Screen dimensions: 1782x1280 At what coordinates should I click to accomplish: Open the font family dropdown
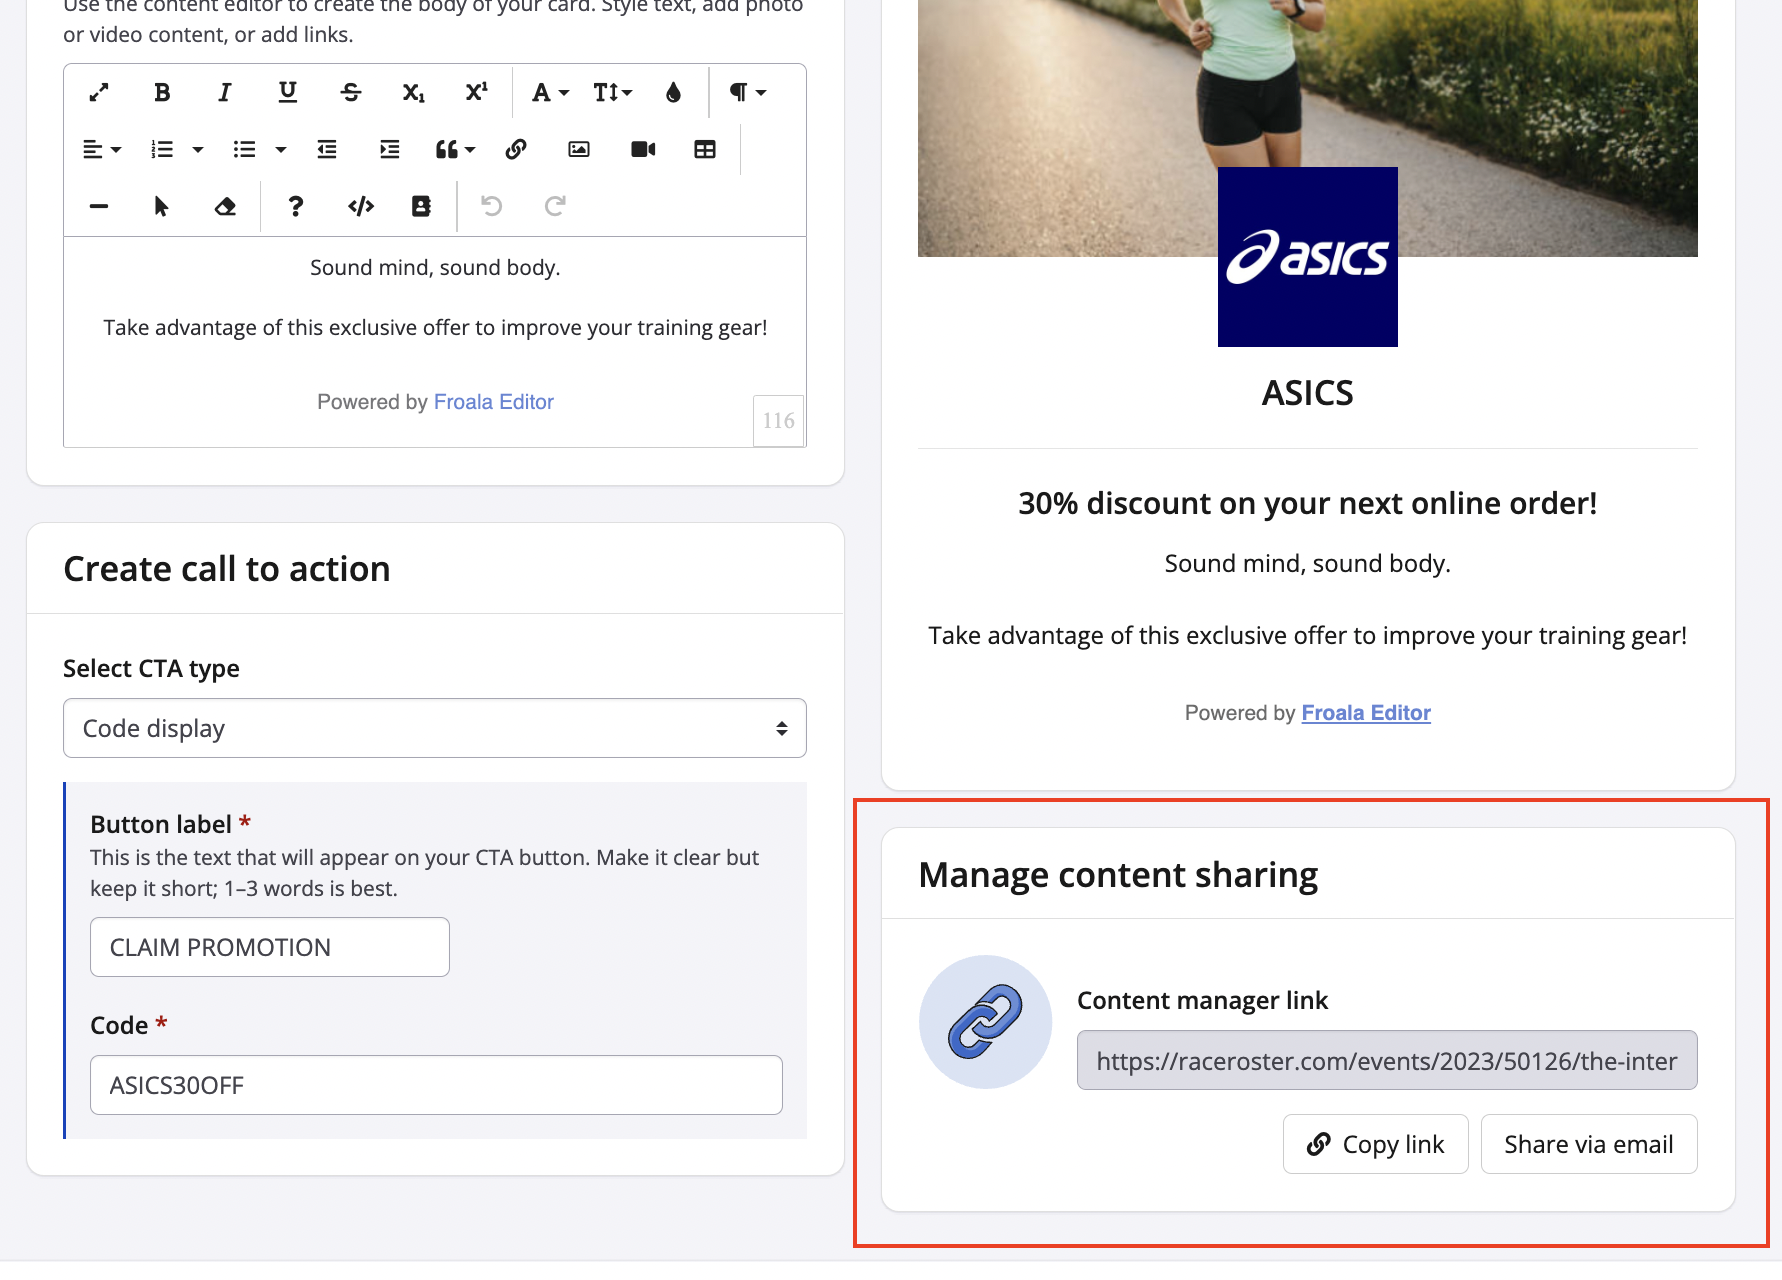click(549, 93)
